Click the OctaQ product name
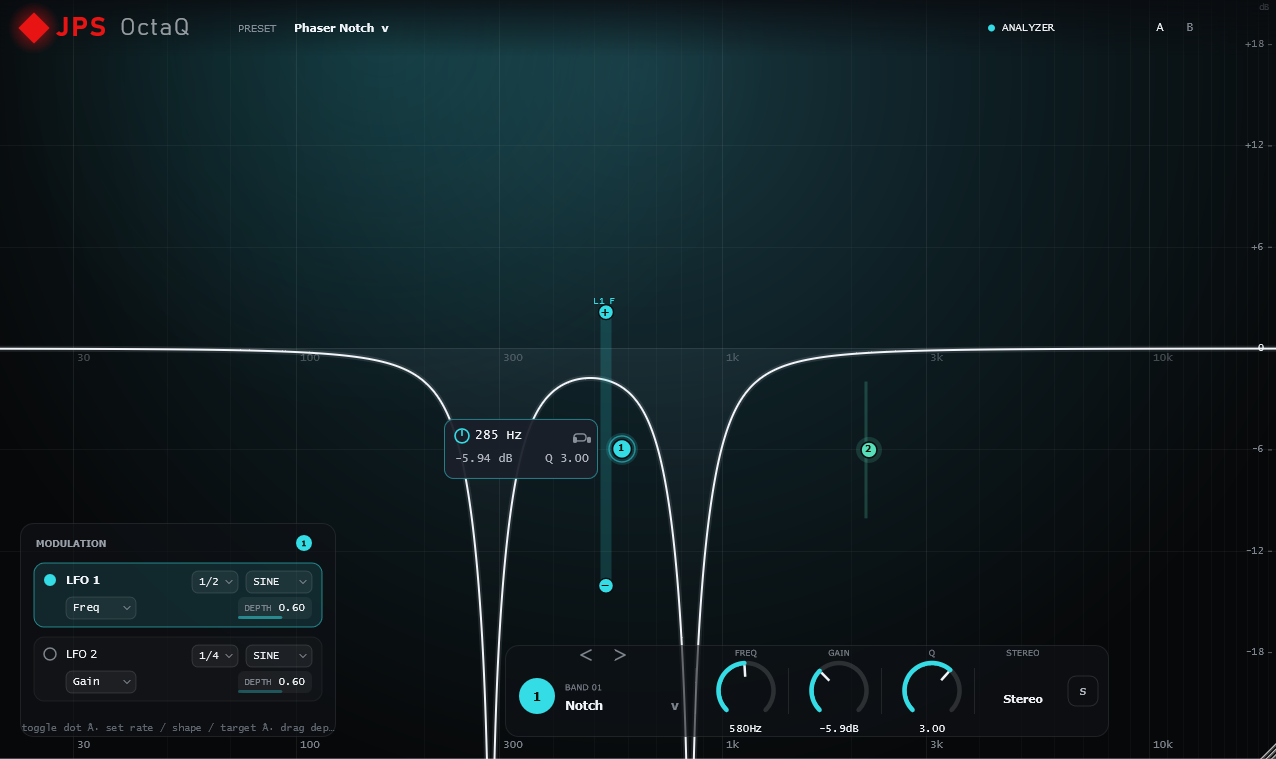This screenshot has width=1276, height=759. 155,28
